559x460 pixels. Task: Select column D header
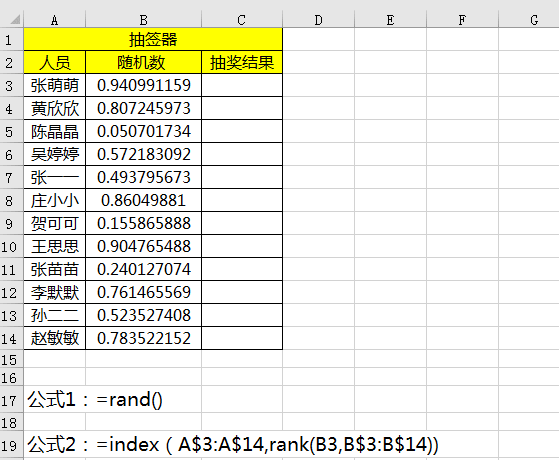tap(319, 20)
